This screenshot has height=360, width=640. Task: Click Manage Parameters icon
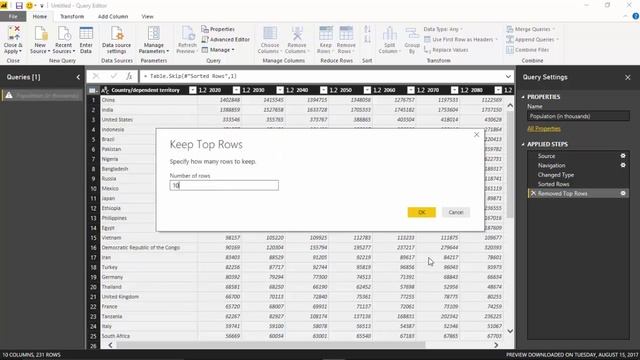click(x=153, y=40)
